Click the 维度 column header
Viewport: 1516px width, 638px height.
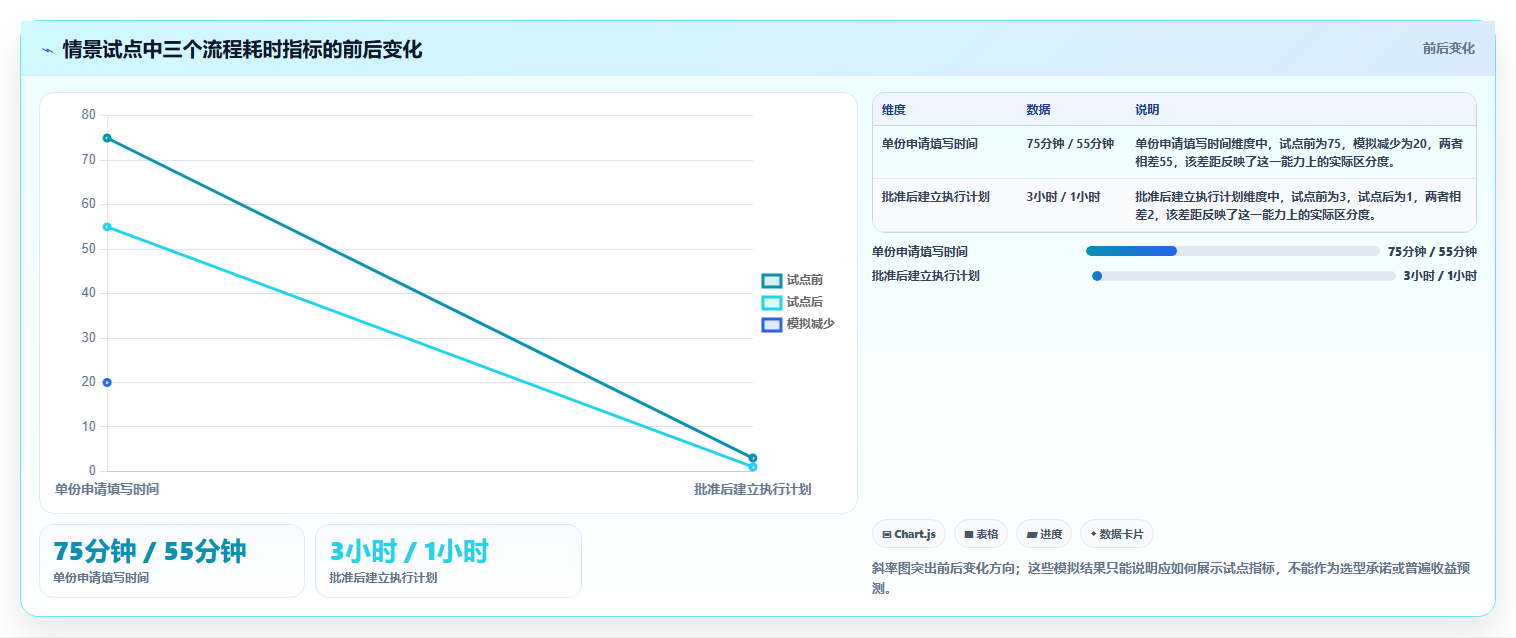coord(894,110)
